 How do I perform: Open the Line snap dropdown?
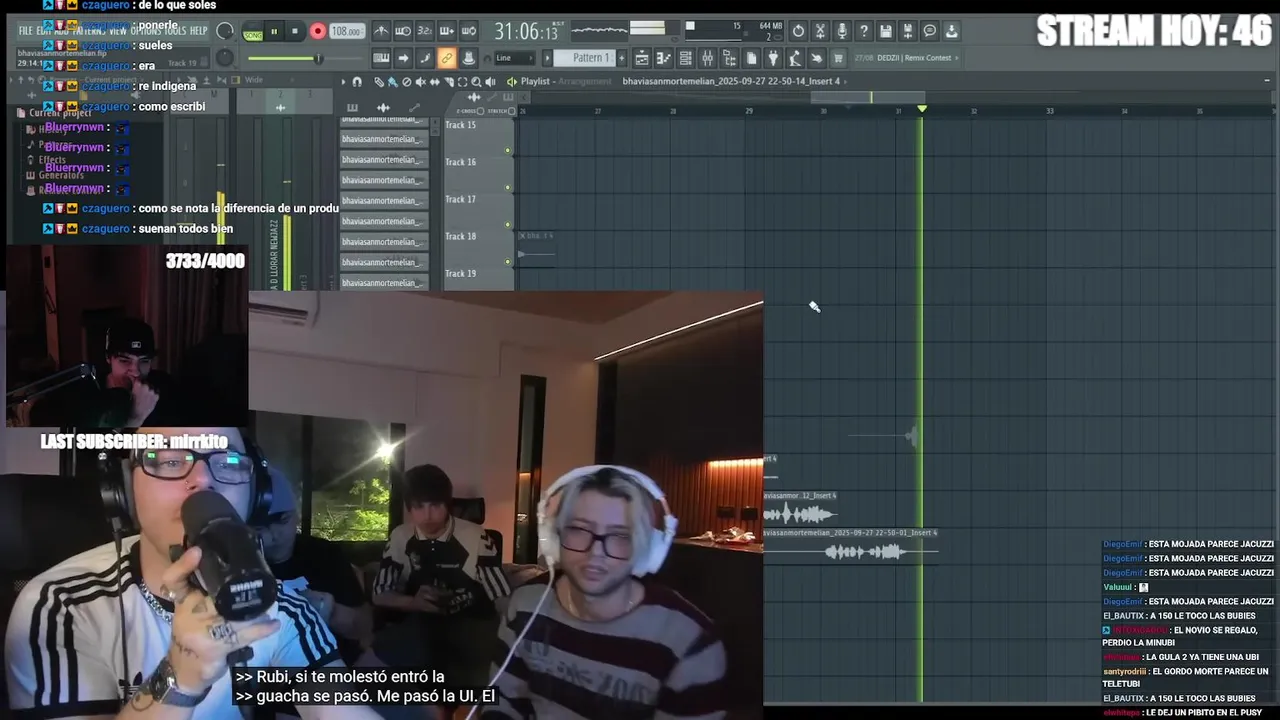(514, 58)
